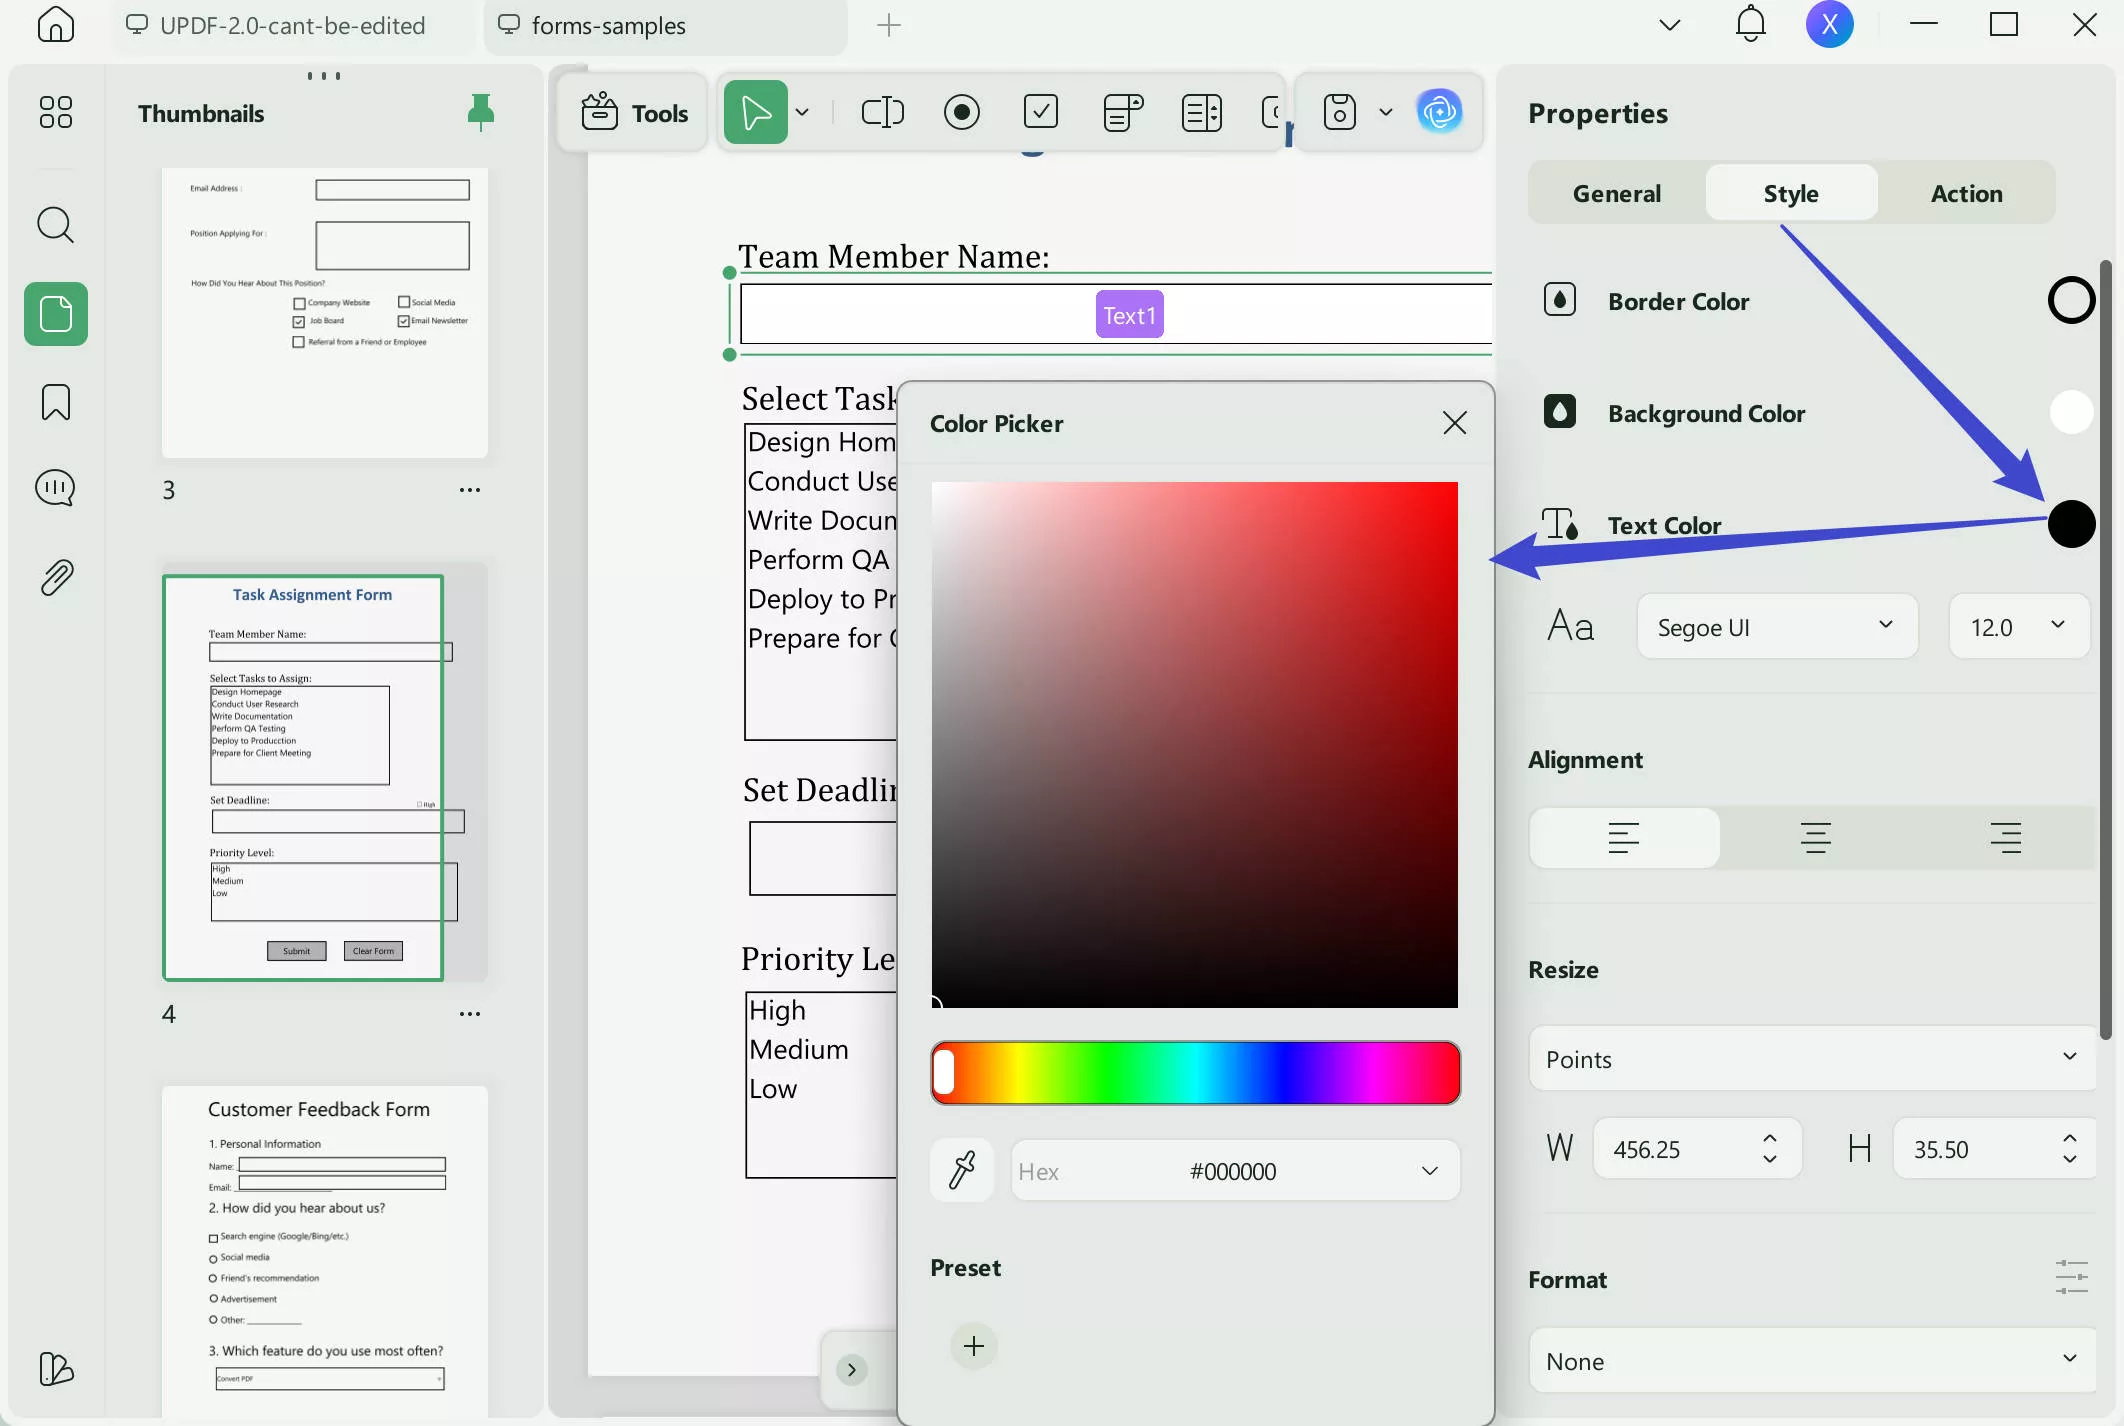2124x1426 pixels.
Task: Click the eyedropper color sampler
Action: point(962,1170)
